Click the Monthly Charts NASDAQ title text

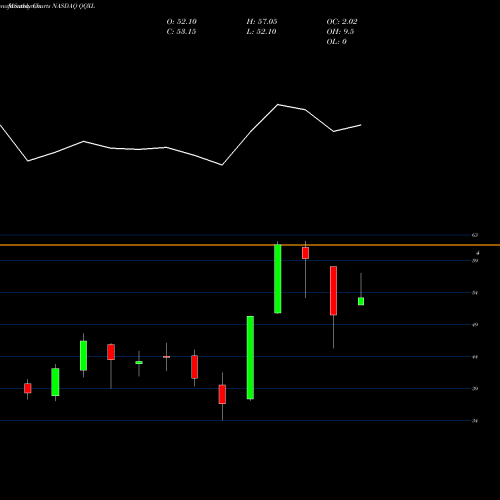[x=47, y=6]
